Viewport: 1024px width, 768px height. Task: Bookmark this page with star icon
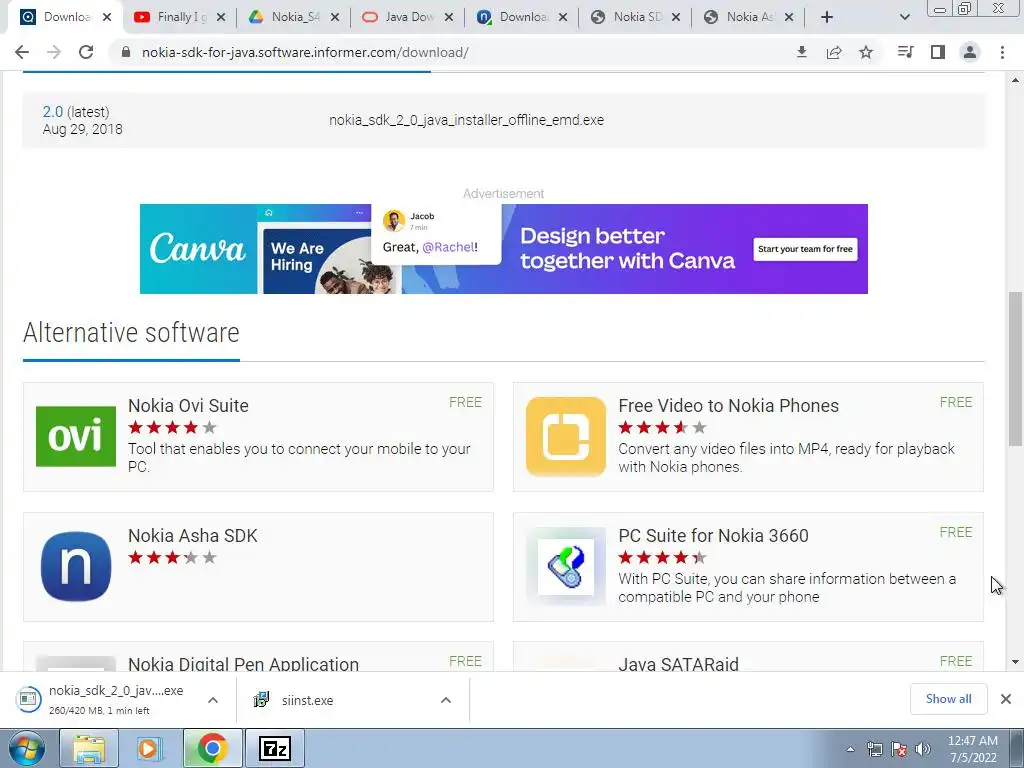coord(866,52)
